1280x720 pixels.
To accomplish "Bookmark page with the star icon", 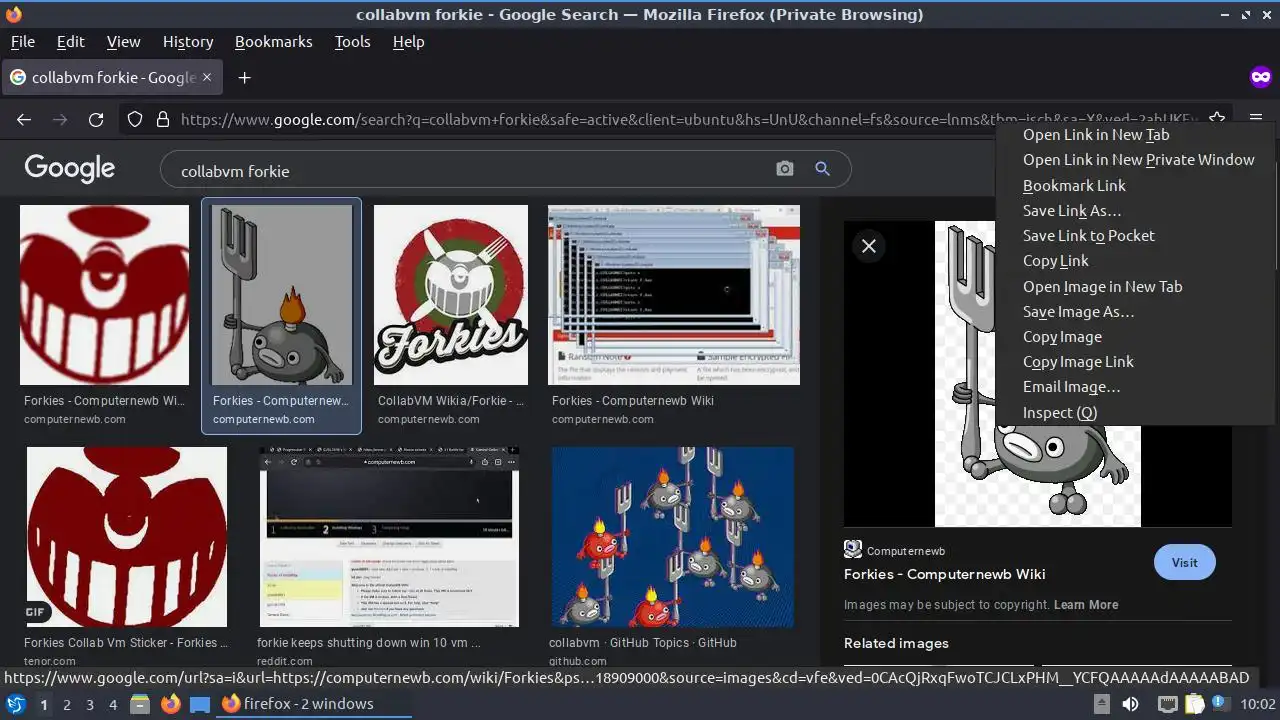I will (1217, 119).
